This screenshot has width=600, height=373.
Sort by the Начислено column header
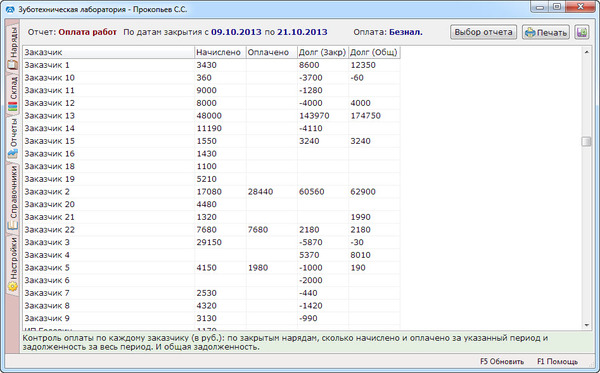(x=220, y=52)
